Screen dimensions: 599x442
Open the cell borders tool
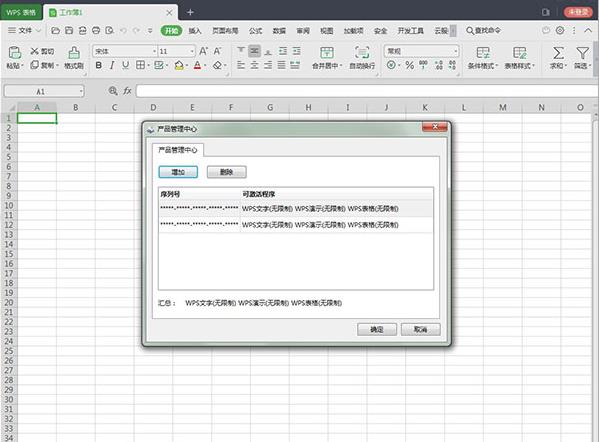coord(140,65)
